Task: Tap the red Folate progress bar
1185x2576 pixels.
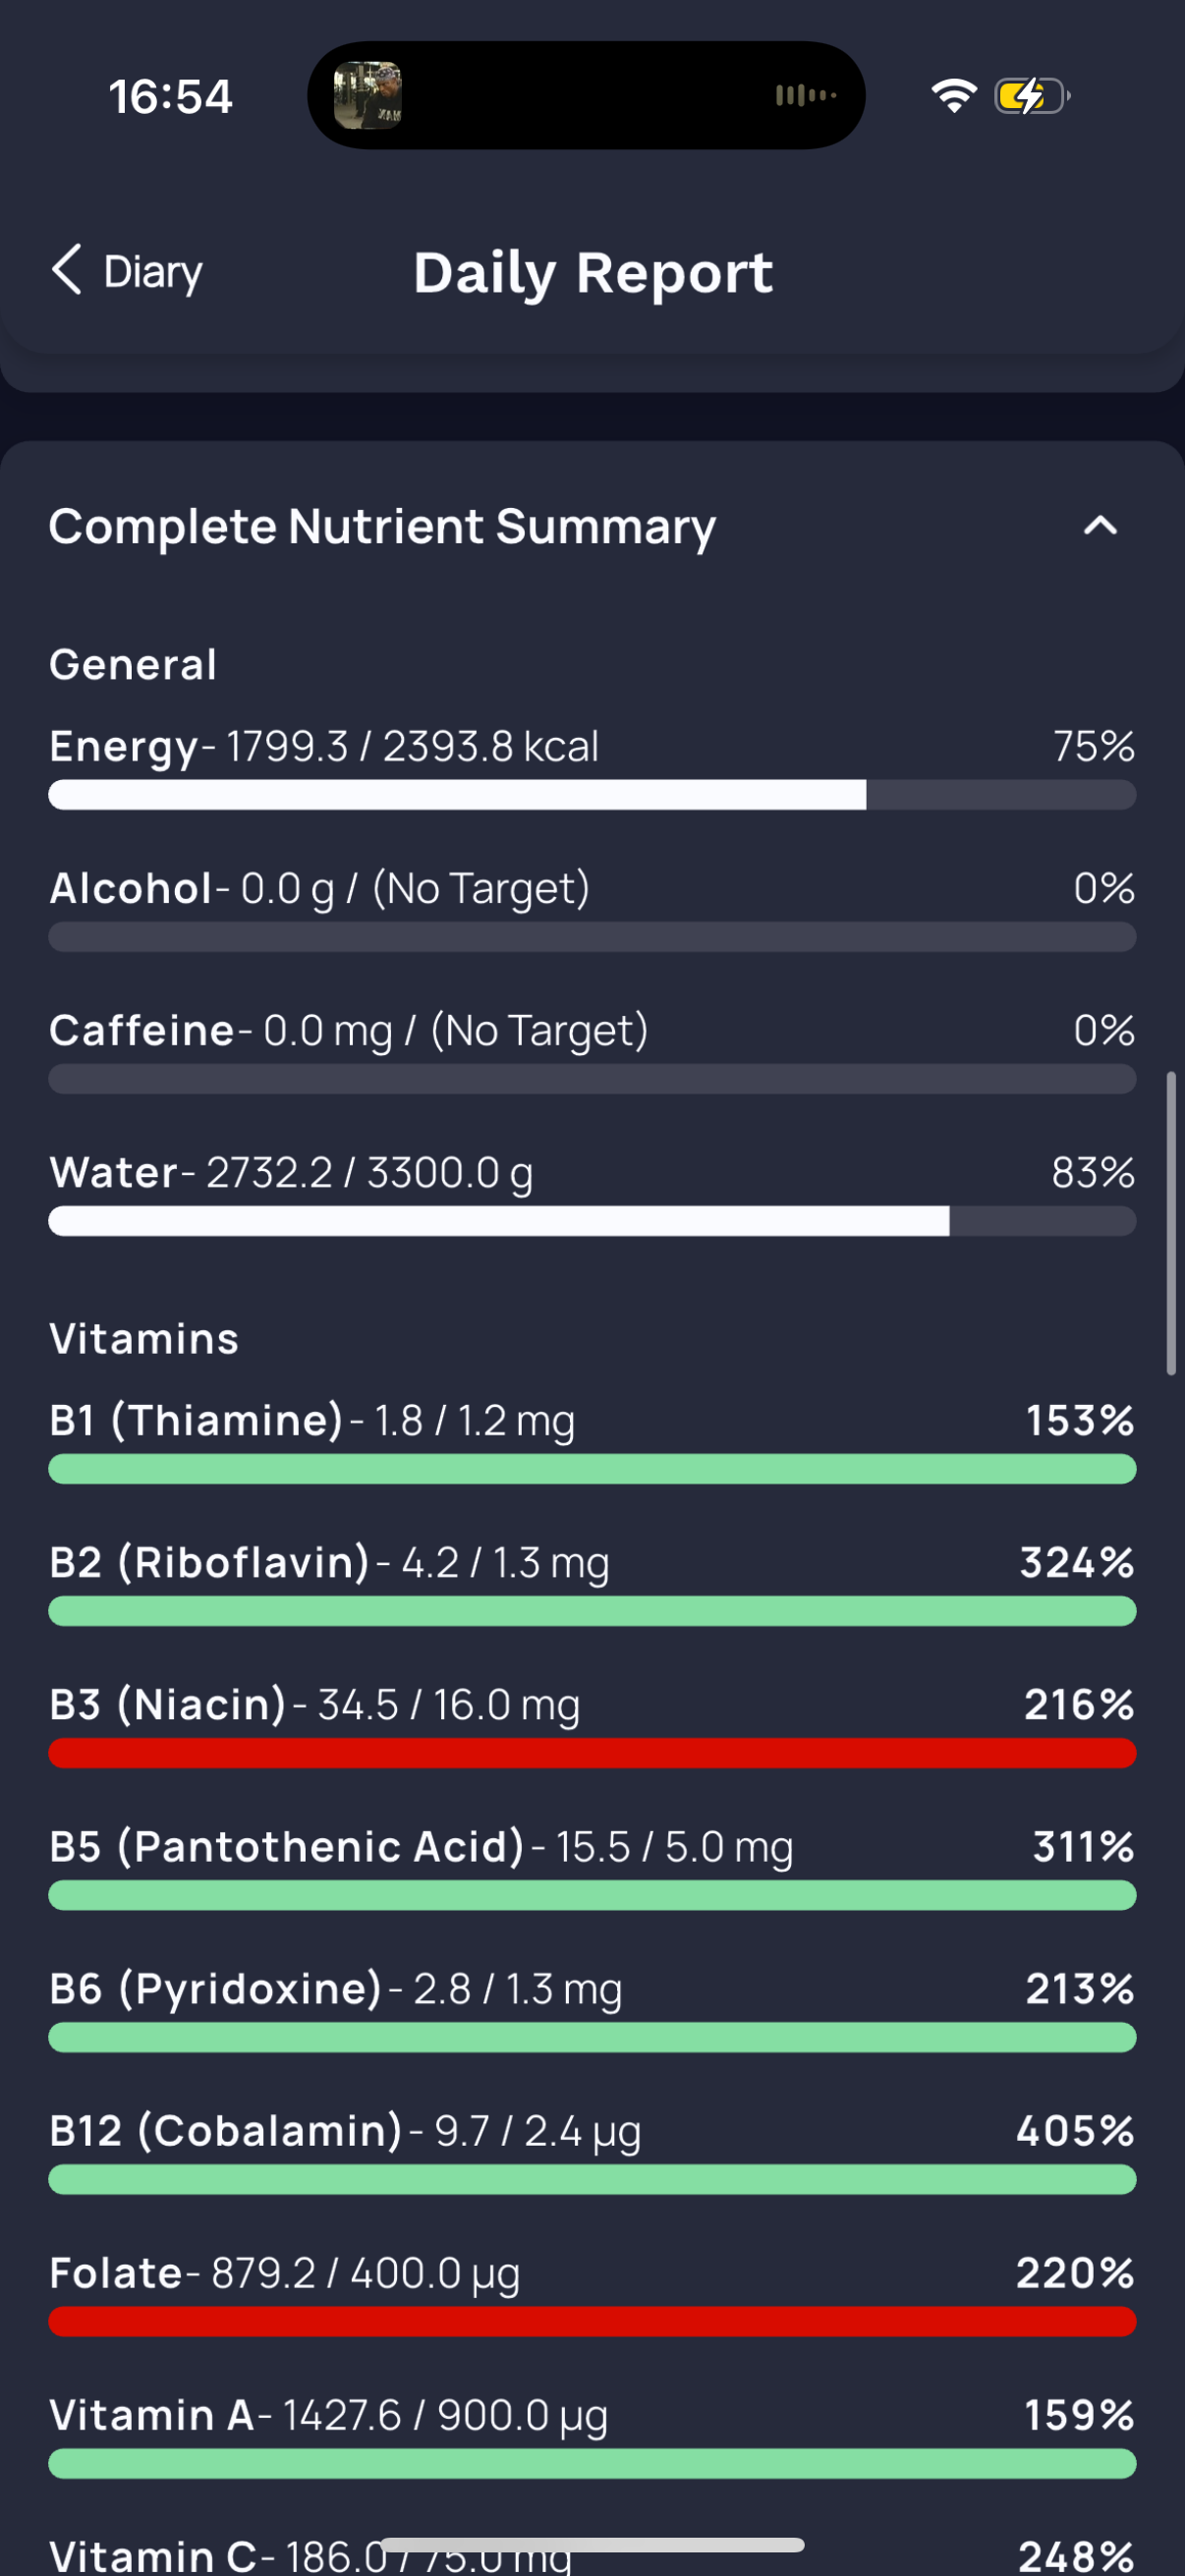Action: coord(592,2321)
